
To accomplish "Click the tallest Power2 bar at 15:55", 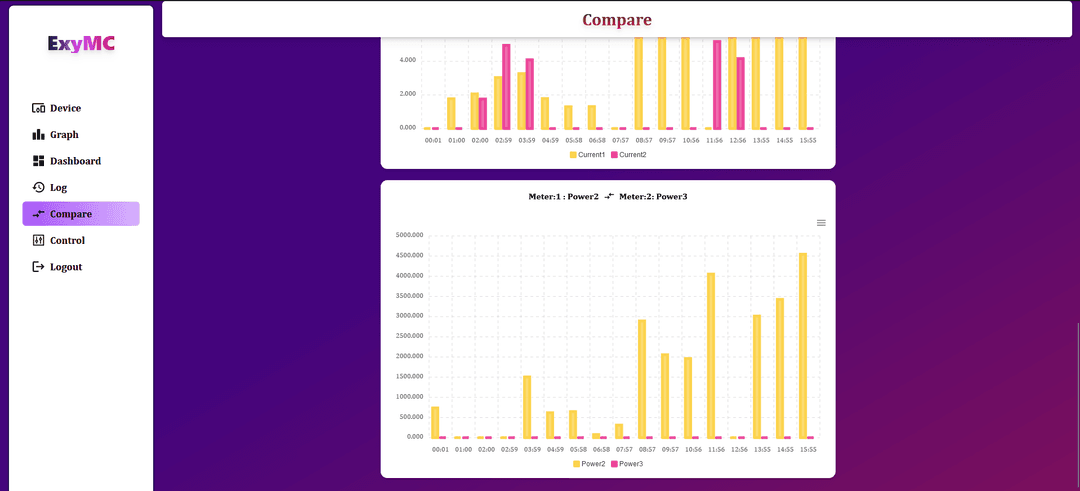I will [803, 345].
